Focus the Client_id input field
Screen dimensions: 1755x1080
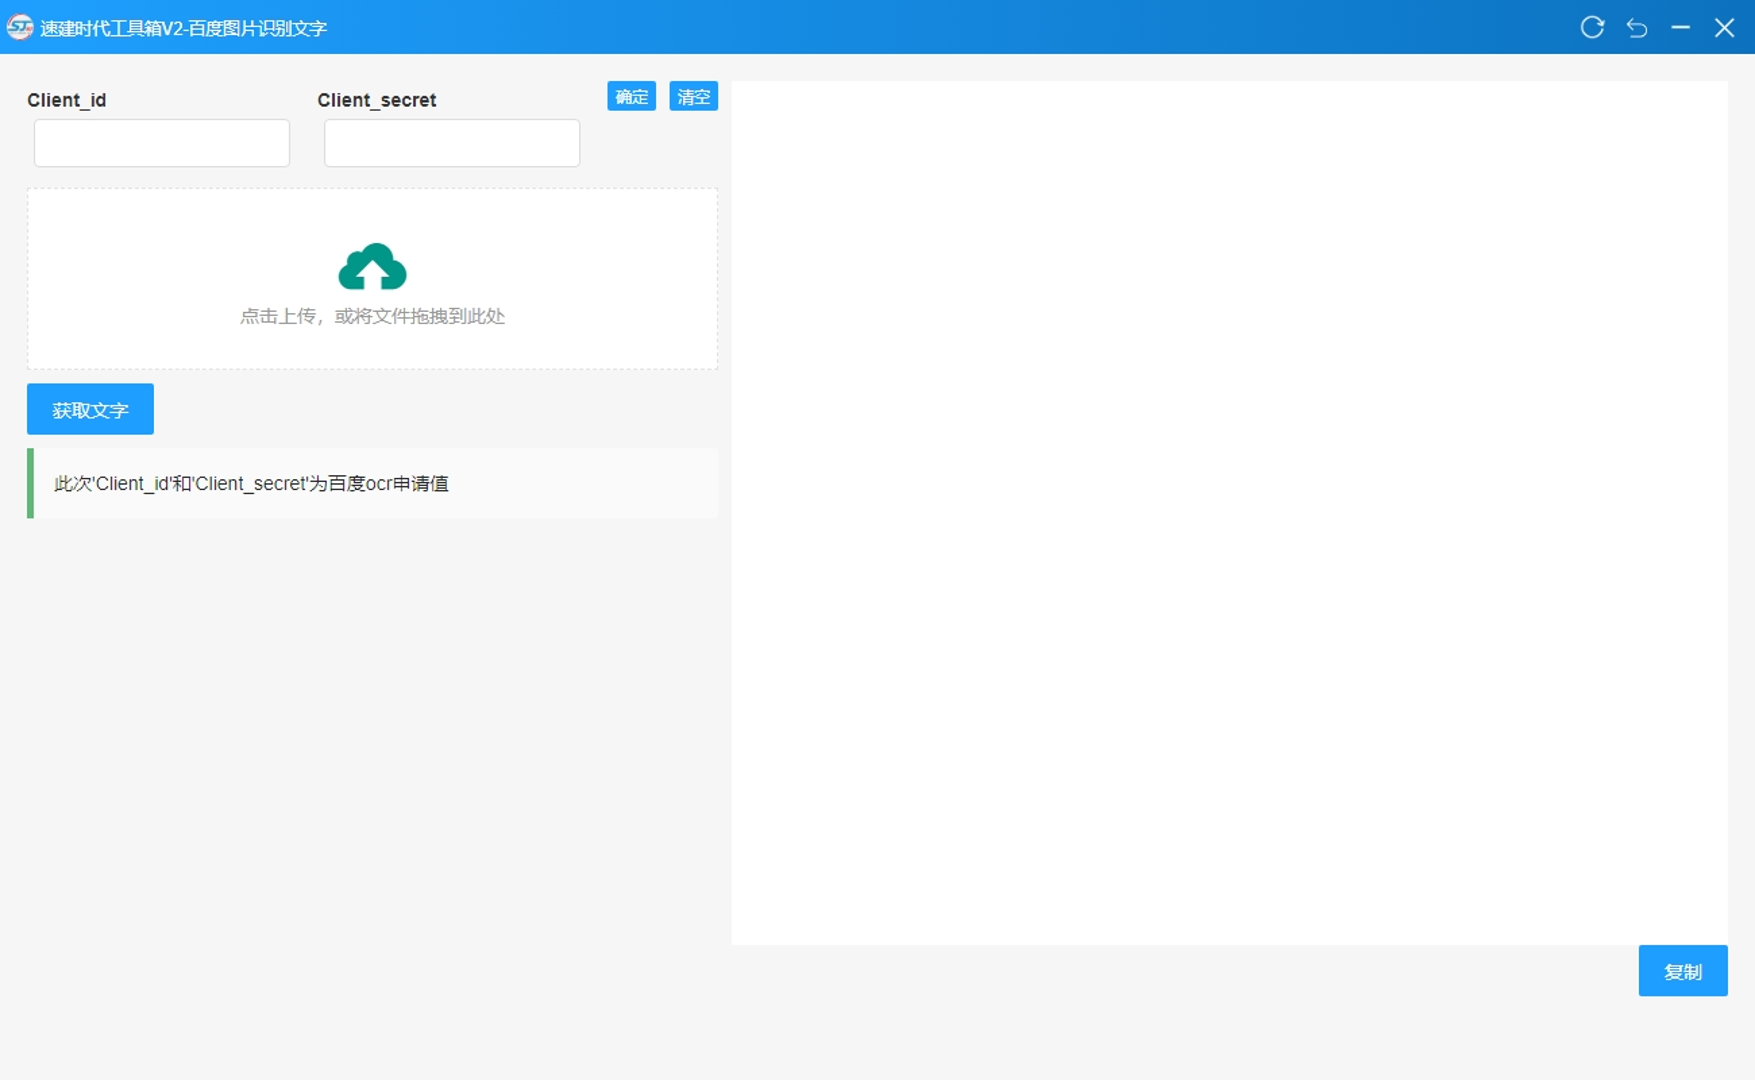pos(162,143)
